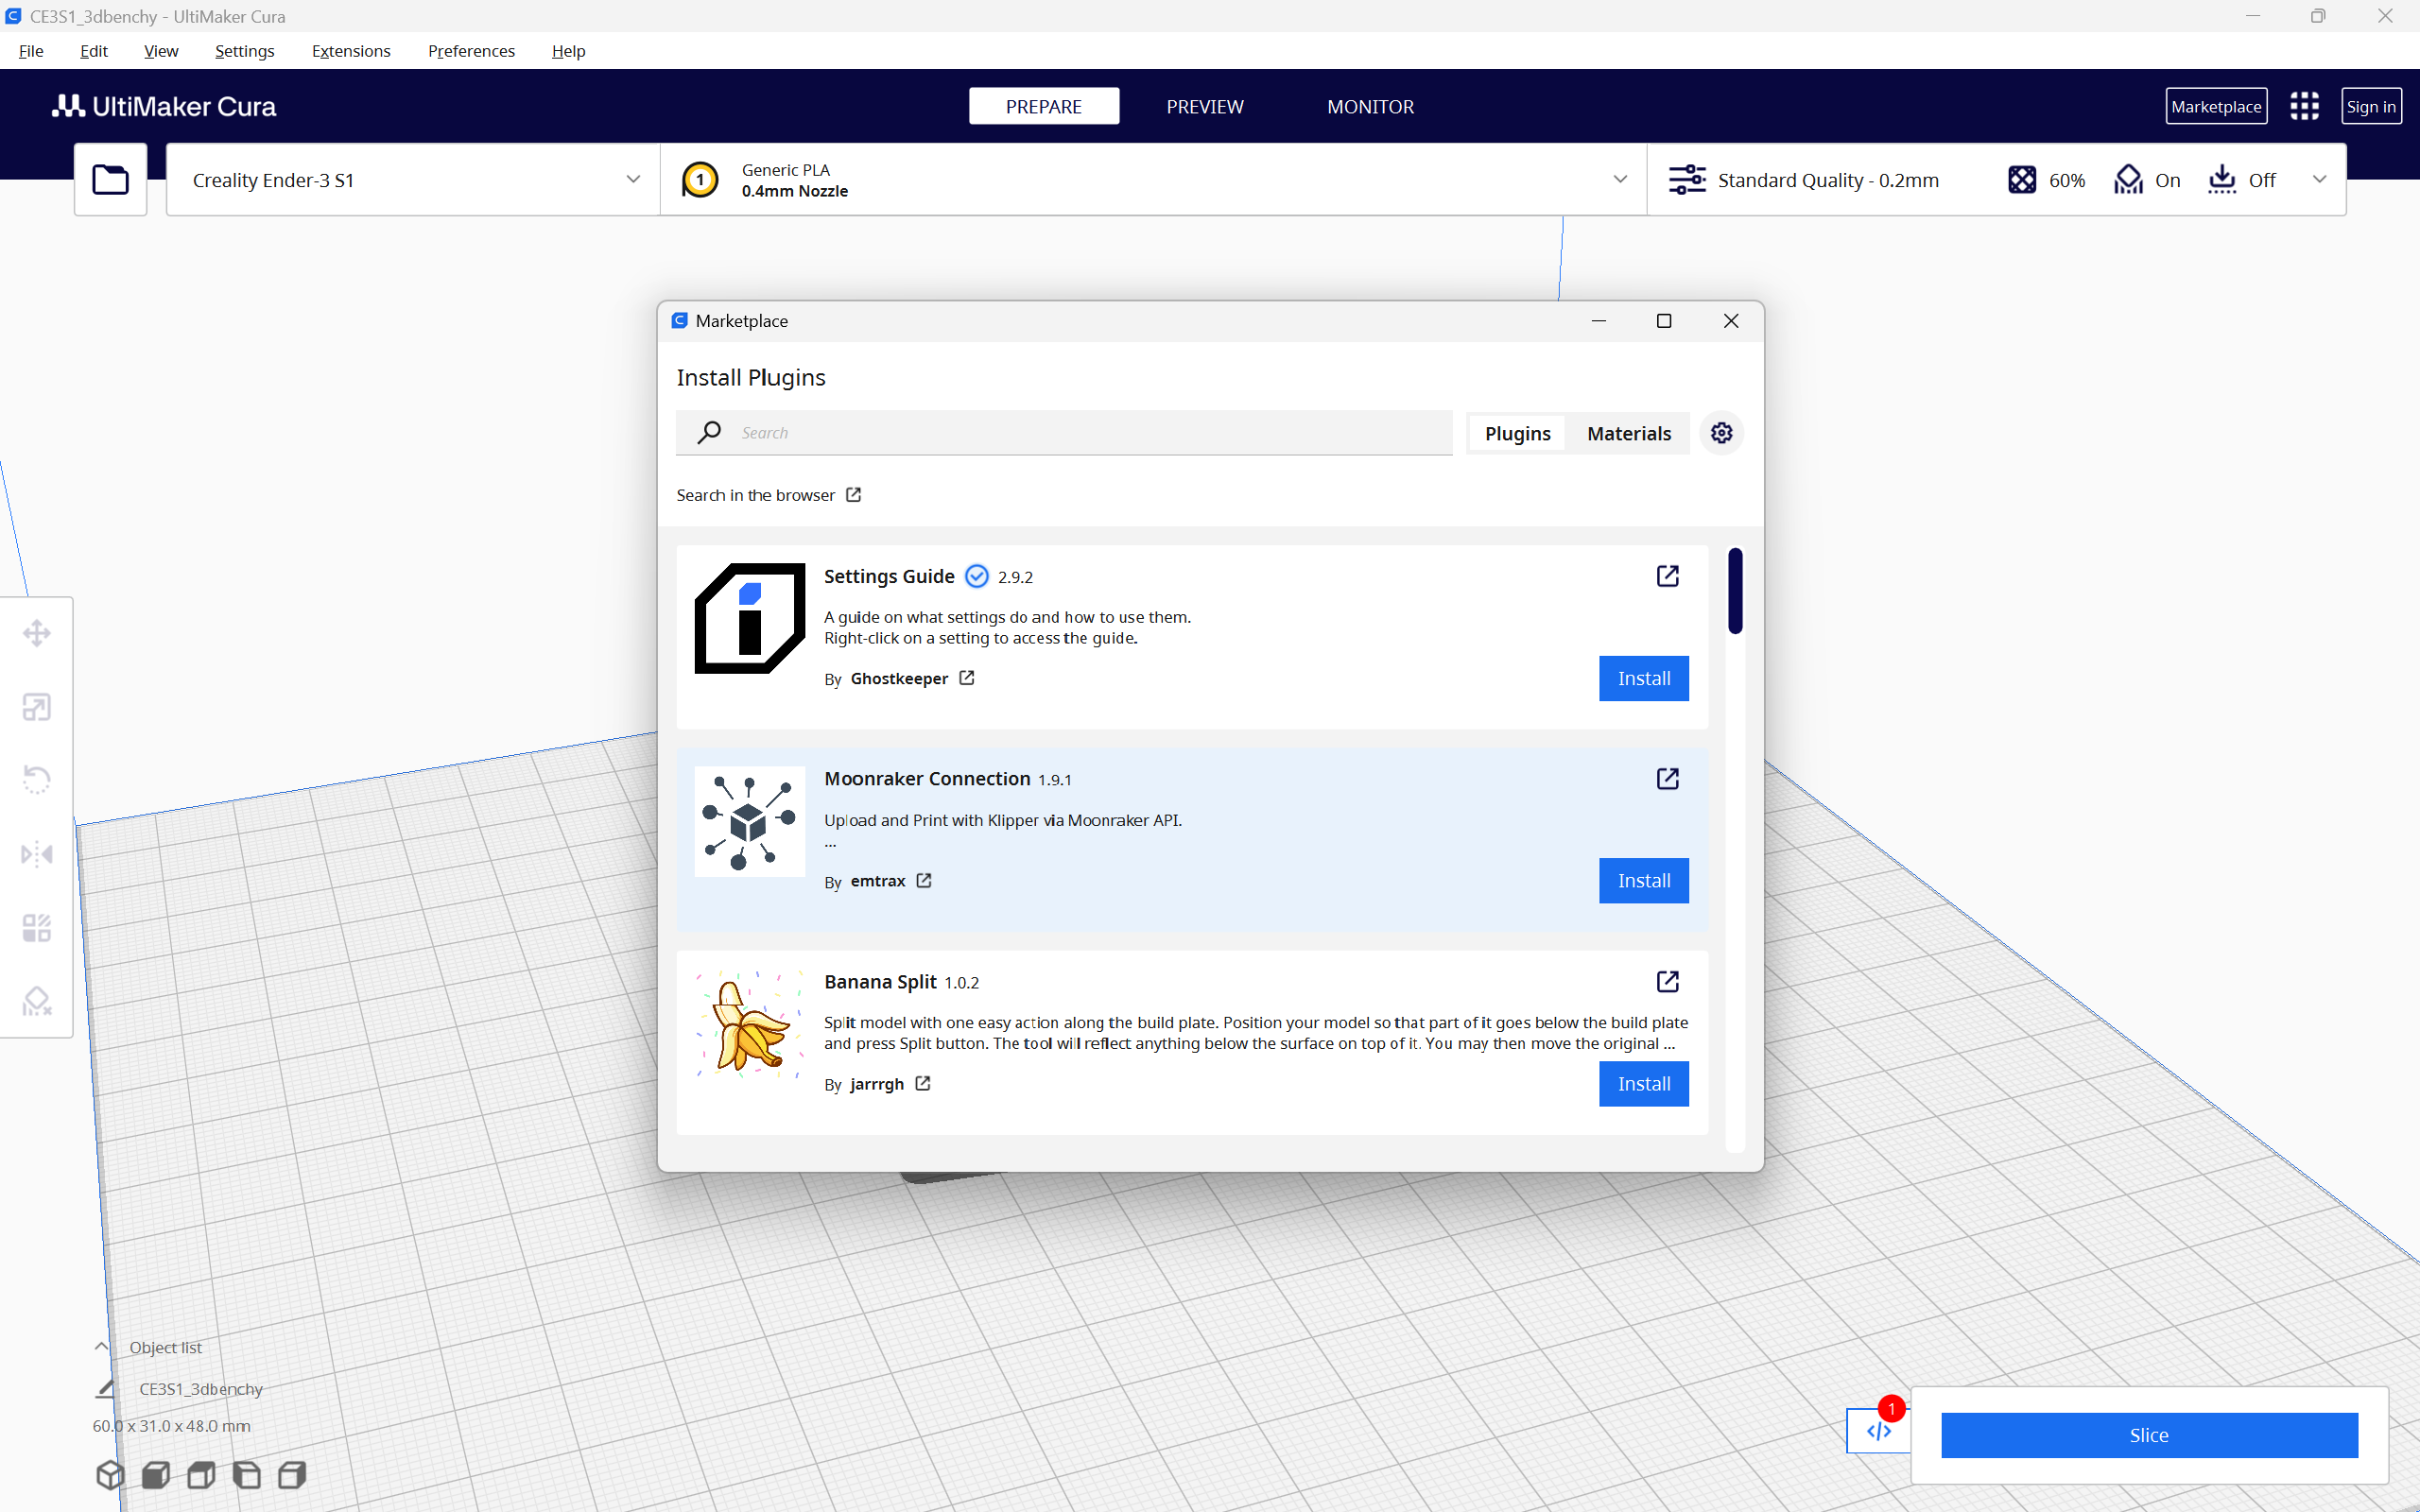This screenshot has width=2420, height=1512.
Task: Open Banana Split plugin page externally
Action: (x=1667, y=982)
